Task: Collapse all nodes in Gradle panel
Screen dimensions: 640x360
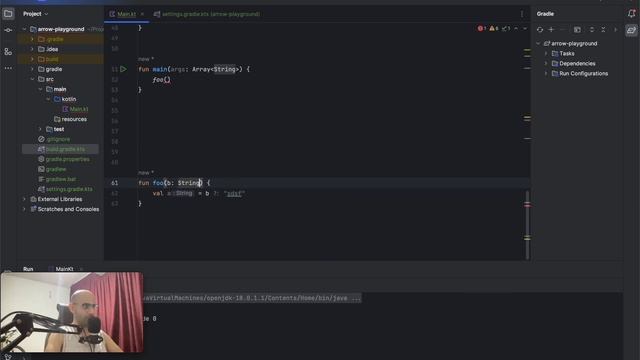Action: pyautogui.click(x=603, y=30)
